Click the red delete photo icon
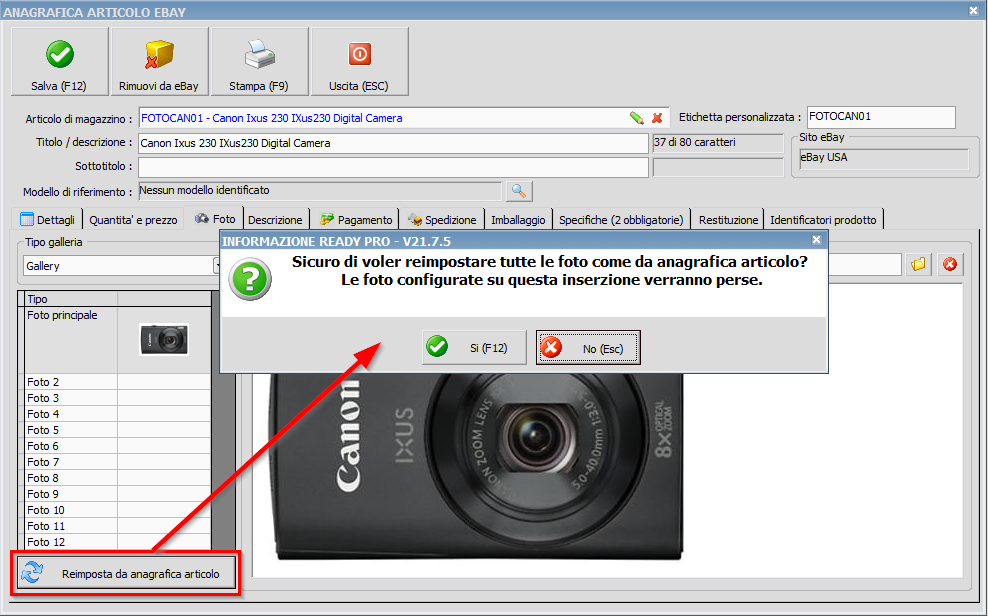Screen dimensions: 988x616 click(950, 265)
